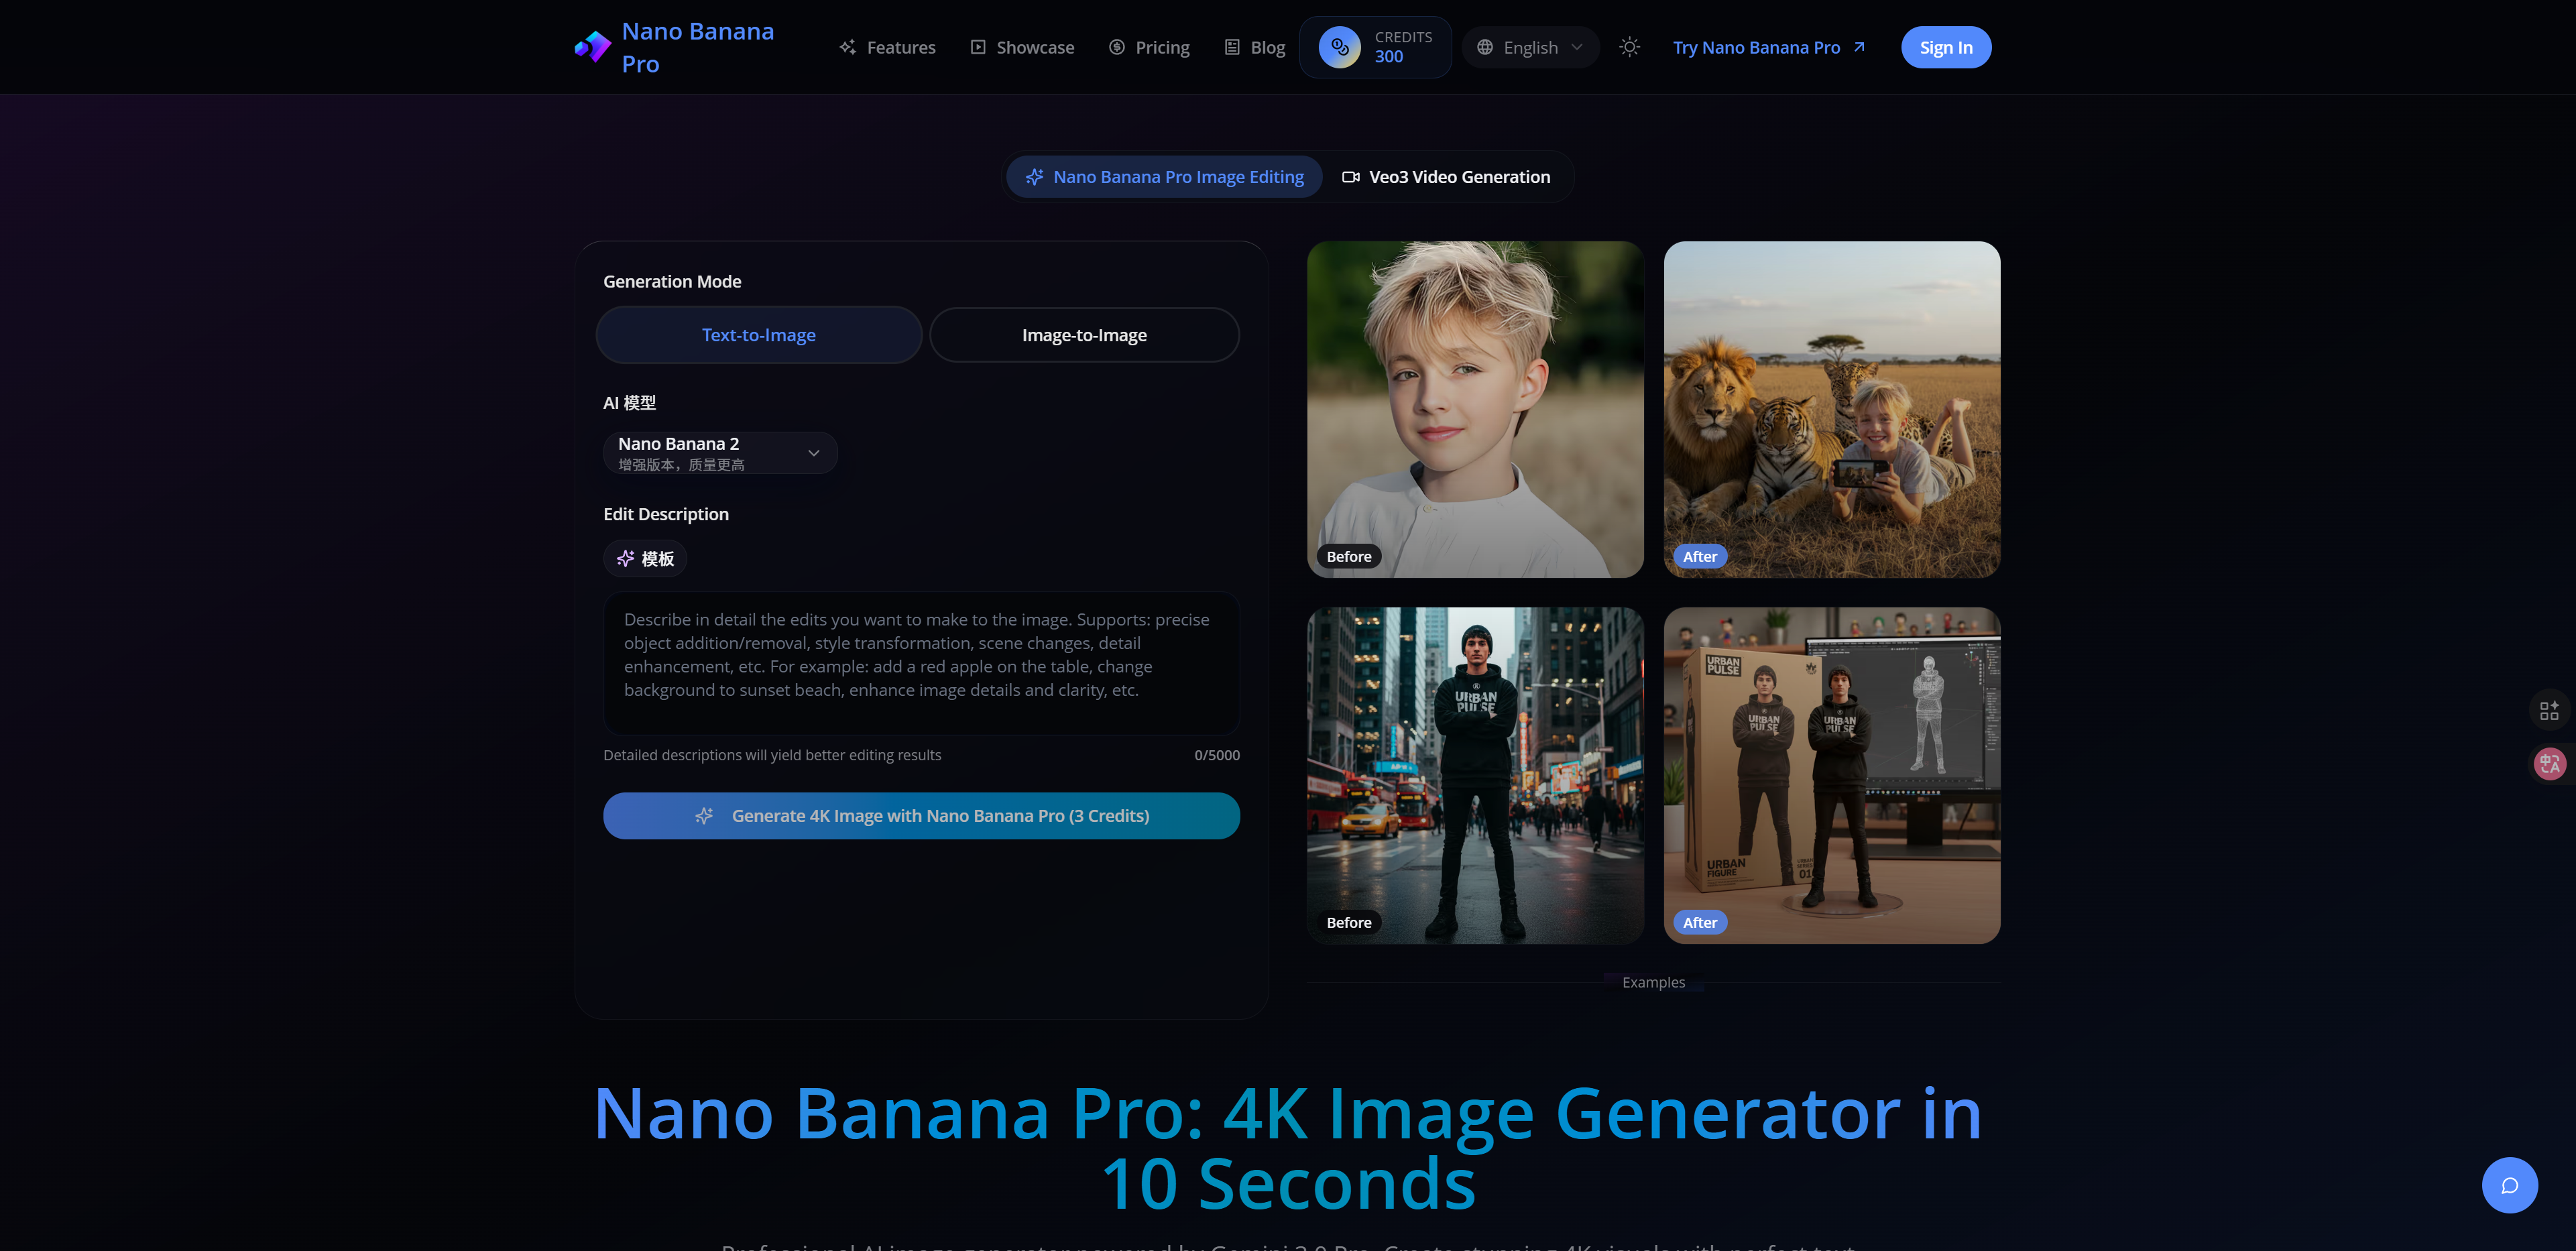This screenshot has height=1251, width=2576.
Task: Click the Showcase icon in the navigation bar
Action: pyautogui.click(x=977, y=46)
